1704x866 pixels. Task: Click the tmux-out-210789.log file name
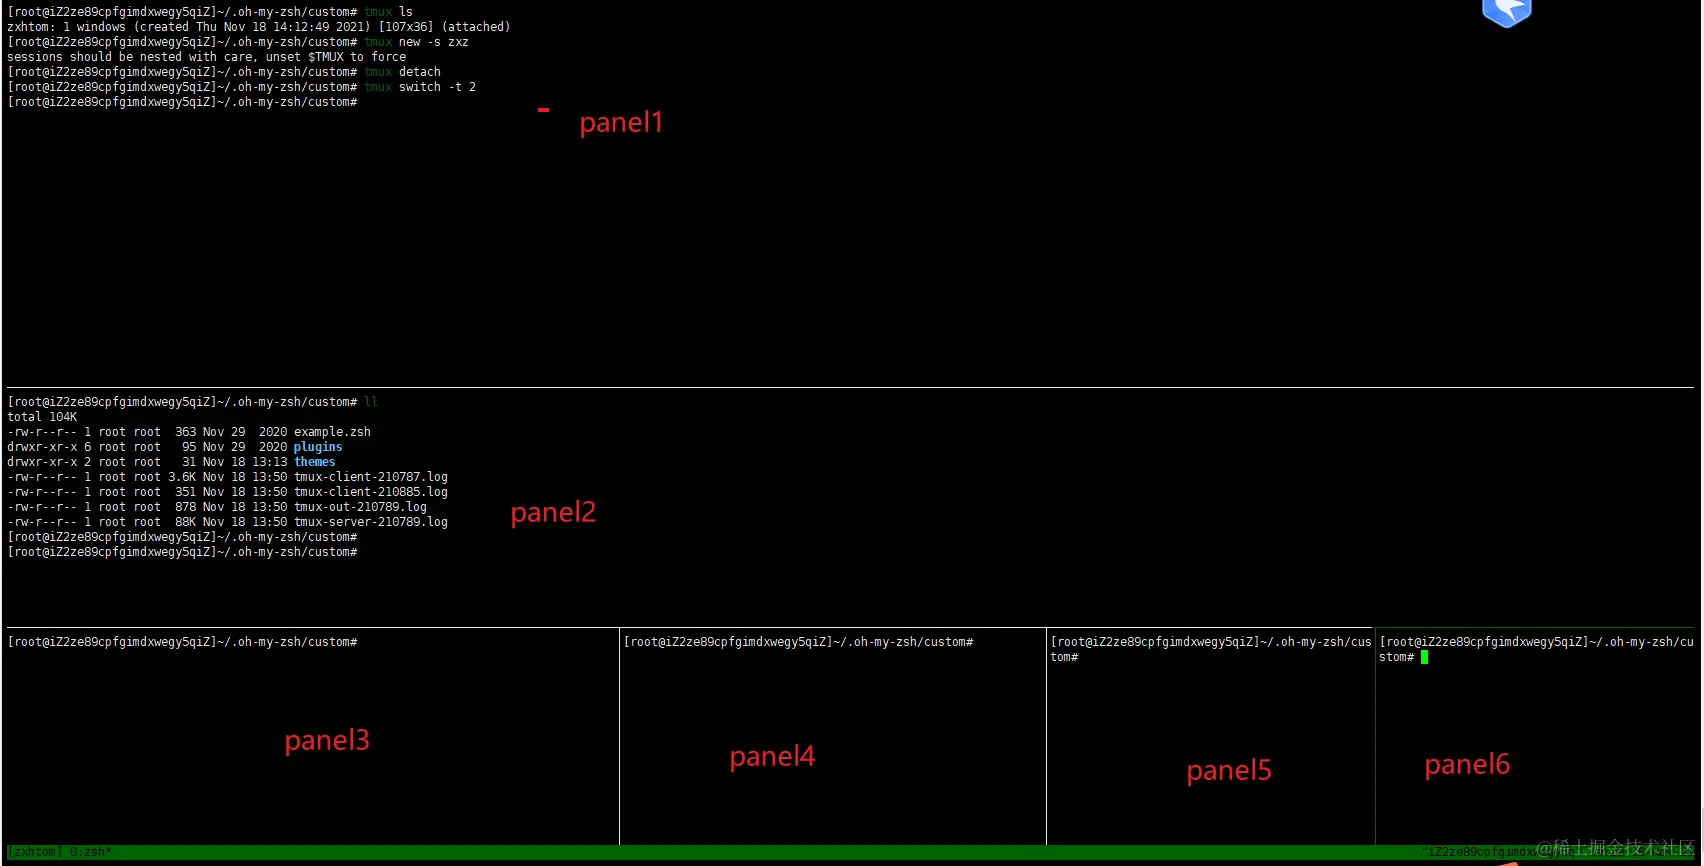360,507
